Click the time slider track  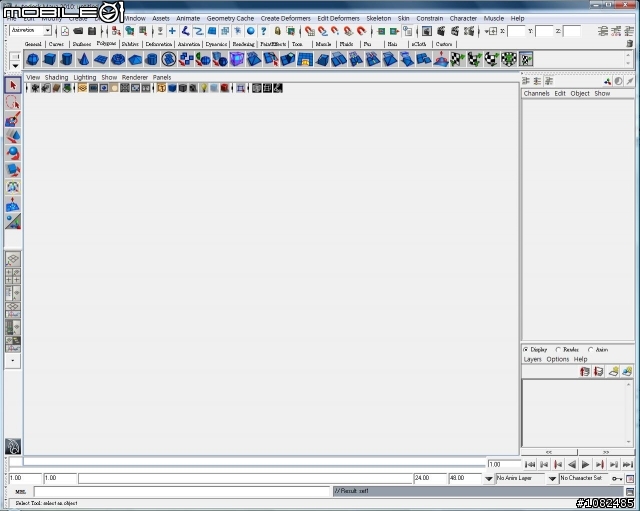[254, 462]
